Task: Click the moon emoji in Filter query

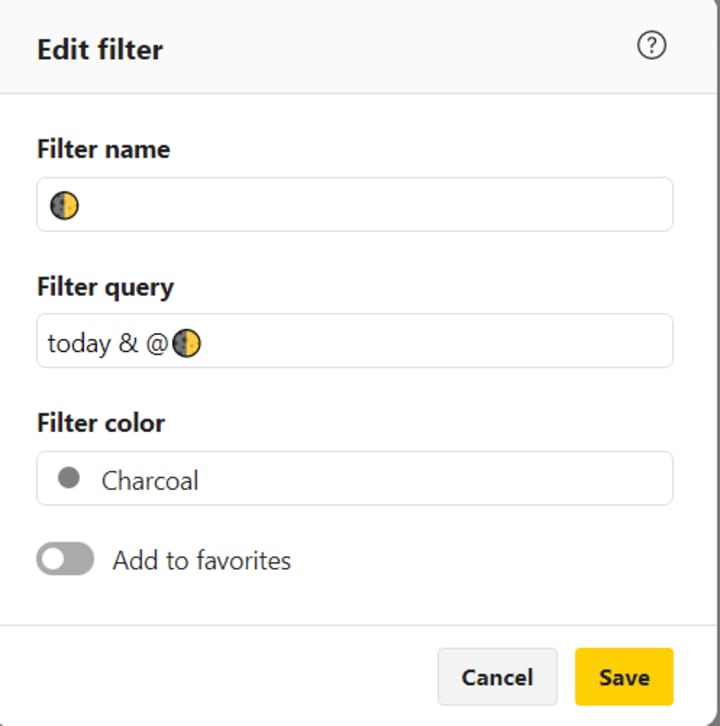Action: pyautogui.click(x=187, y=344)
